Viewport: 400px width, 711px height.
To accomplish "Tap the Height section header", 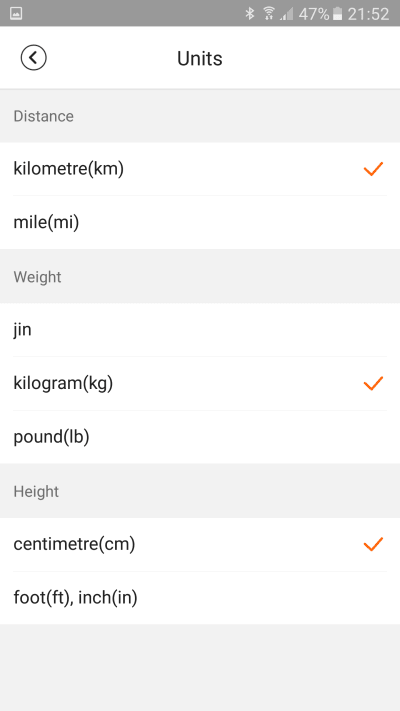I will pyautogui.click(x=36, y=491).
